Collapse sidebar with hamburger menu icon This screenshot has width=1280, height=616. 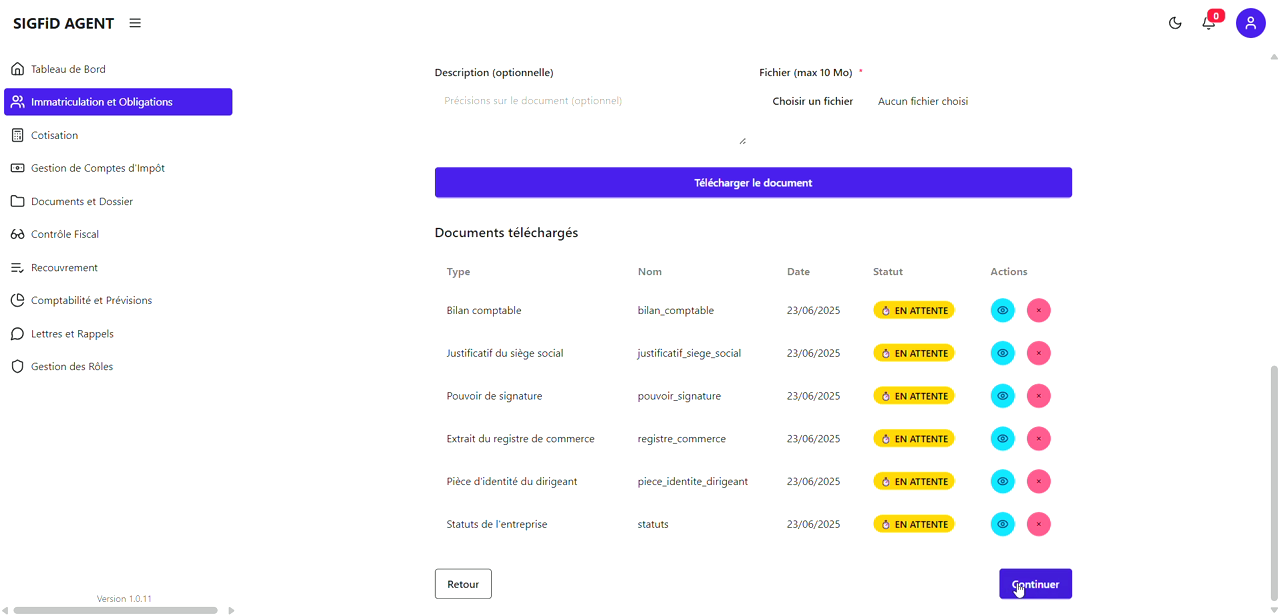135,23
